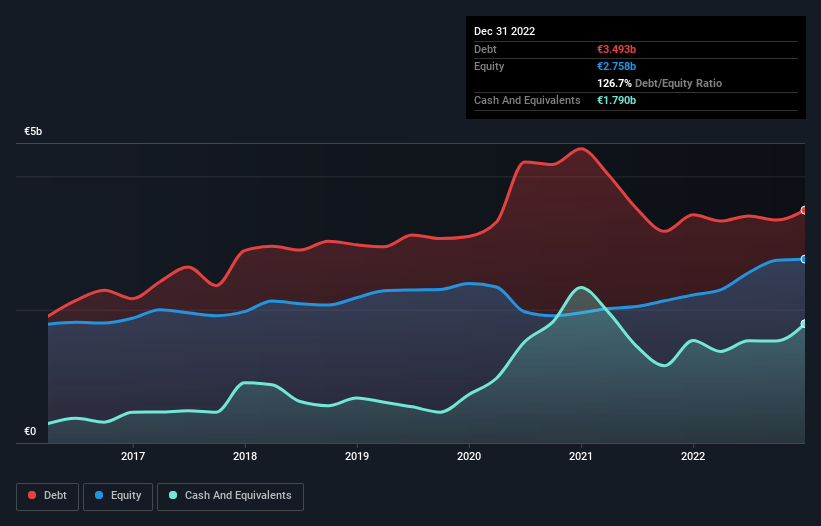Click the Equity row label in tooltip
821x526 pixels.
pyautogui.click(x=489, y=66)
